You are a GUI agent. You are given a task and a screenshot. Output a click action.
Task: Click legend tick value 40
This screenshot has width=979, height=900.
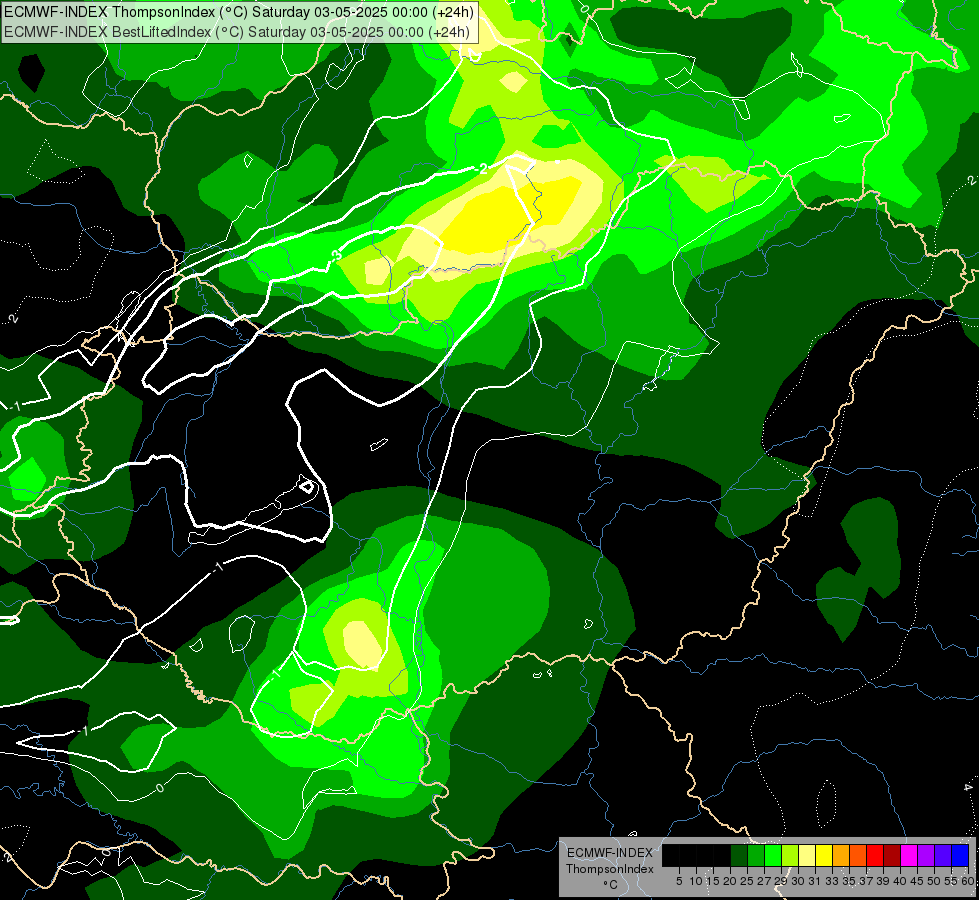(900, 881)
